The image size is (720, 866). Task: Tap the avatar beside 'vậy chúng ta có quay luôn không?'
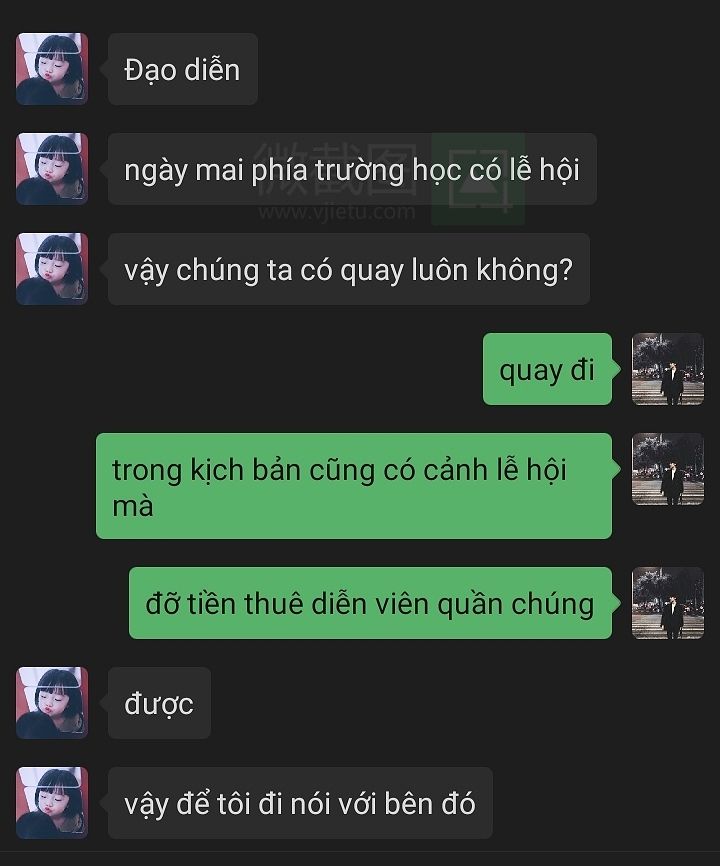coord(52,269)
